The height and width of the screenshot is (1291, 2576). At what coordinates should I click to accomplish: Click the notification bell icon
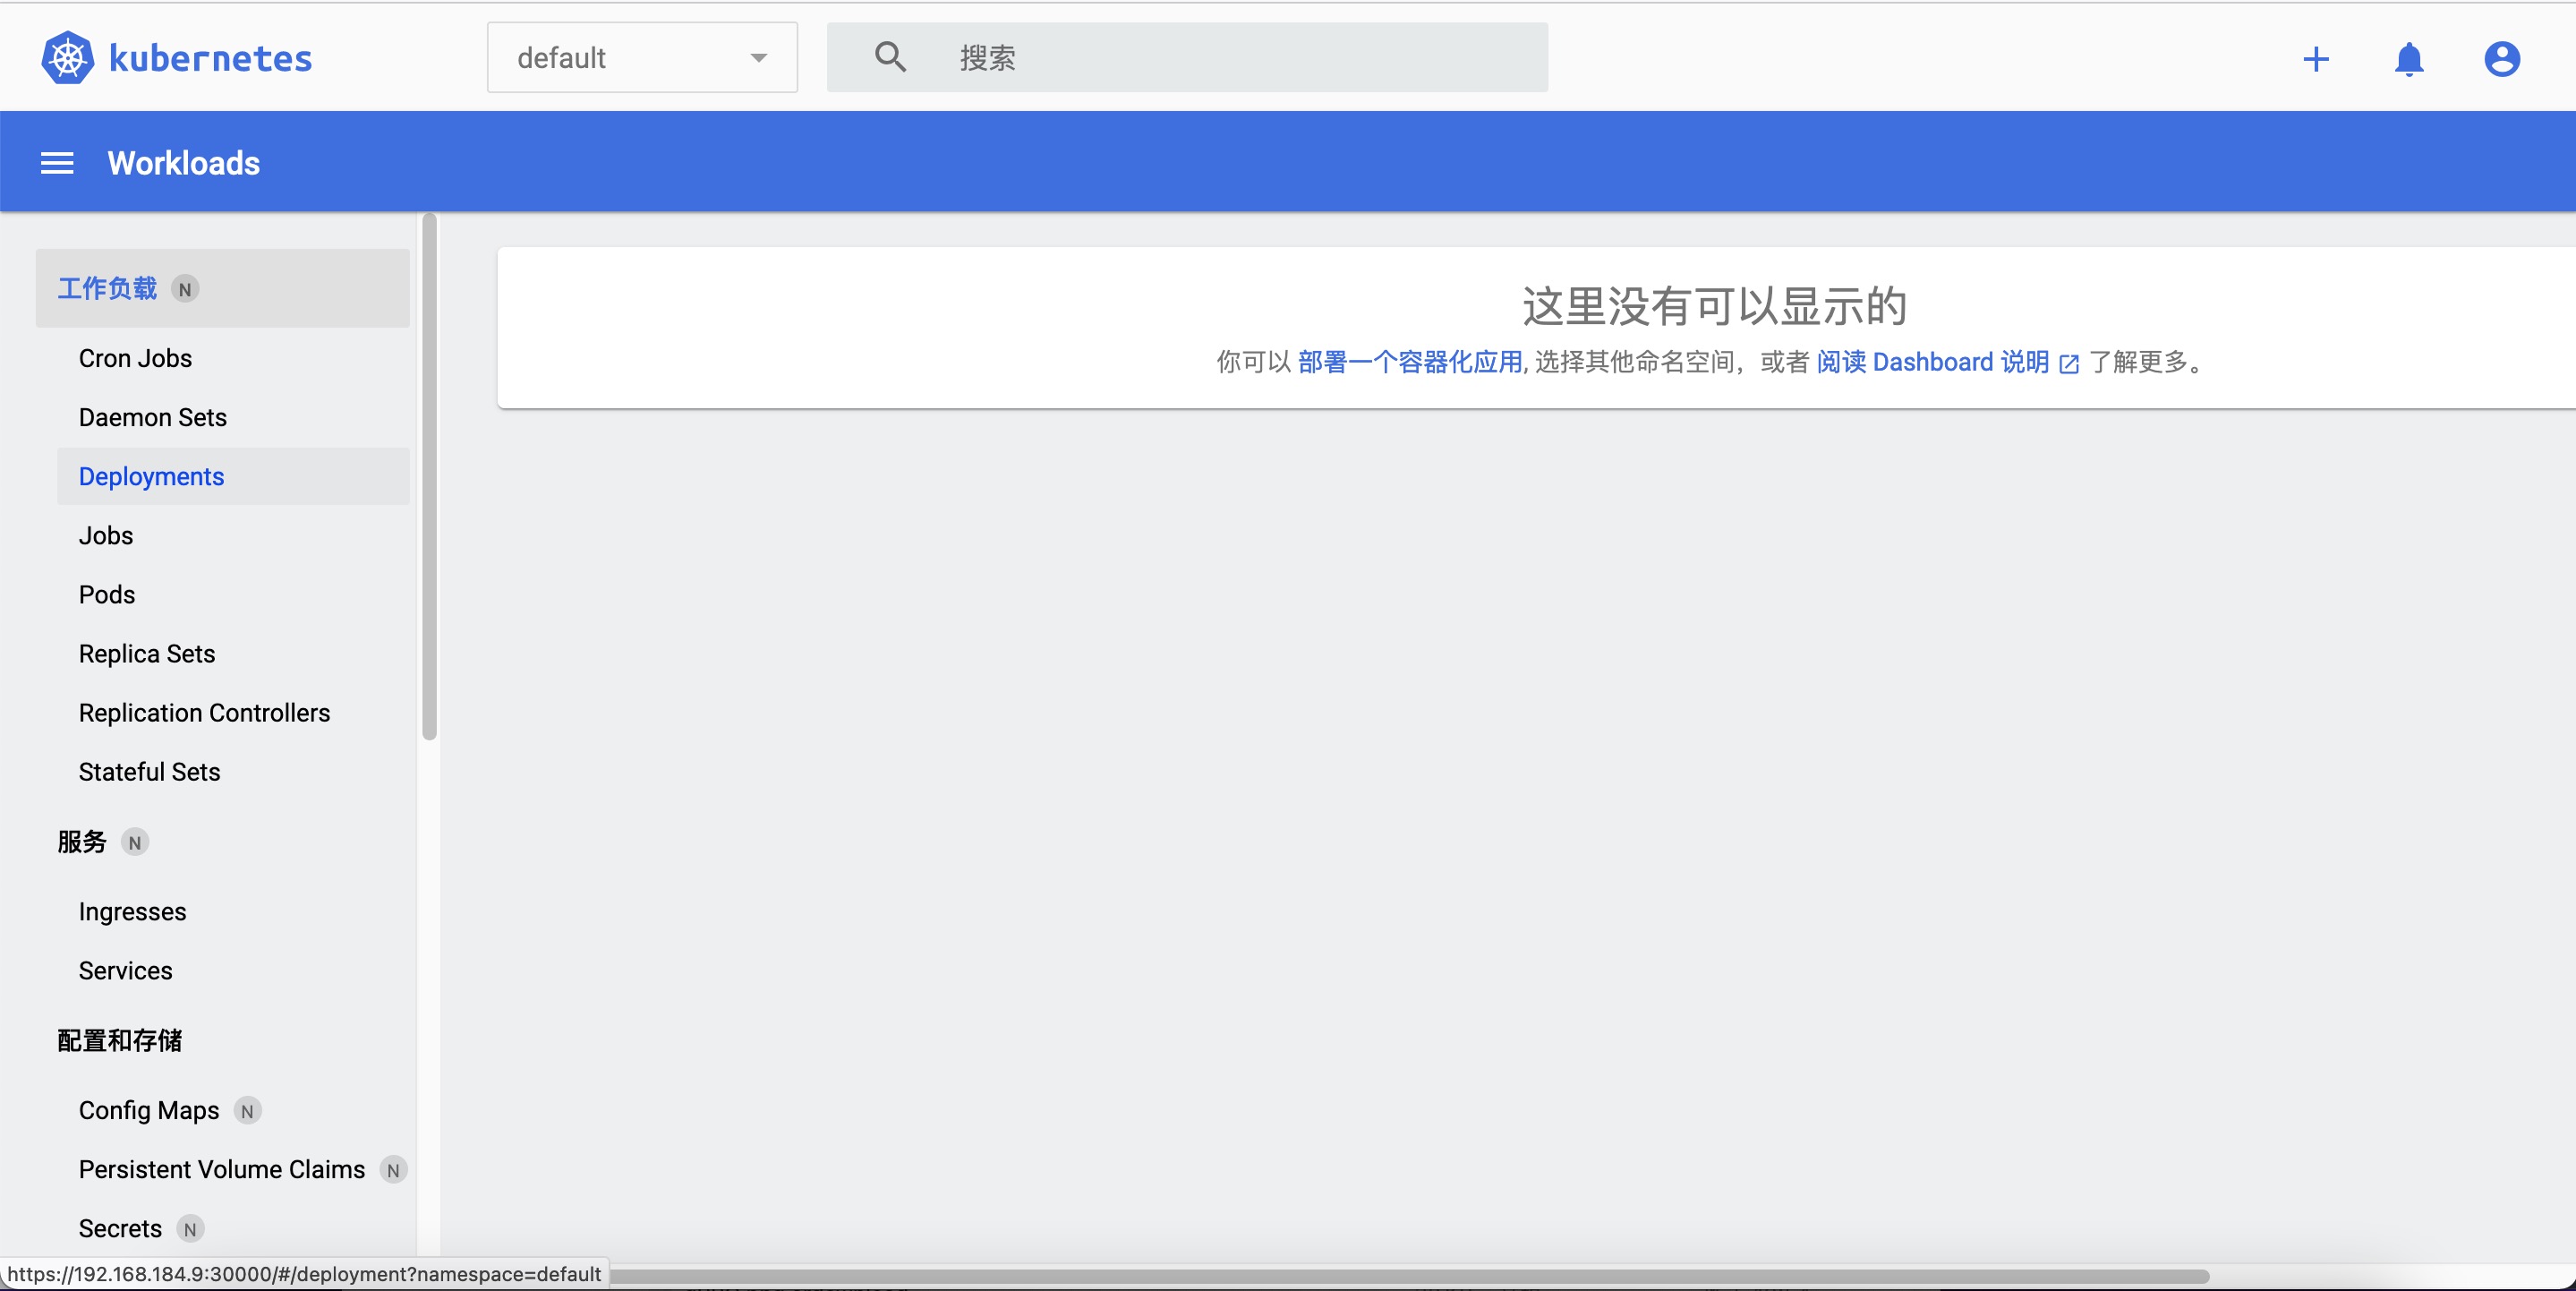[2408, 57]
